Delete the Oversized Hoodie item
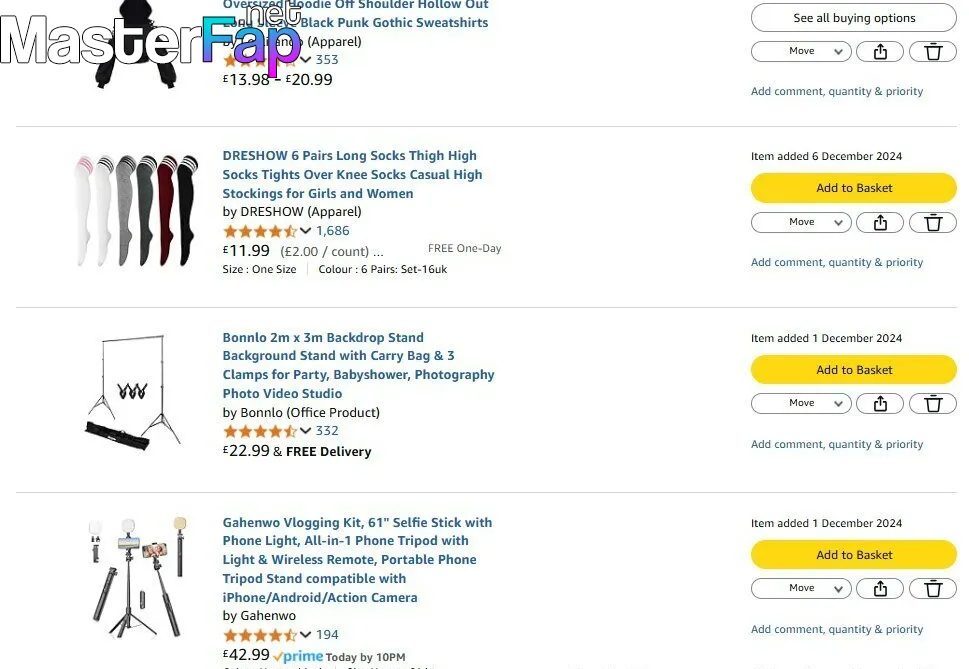Image resolution: width=969 pixels, height=669 pixels. pos(933,51)
